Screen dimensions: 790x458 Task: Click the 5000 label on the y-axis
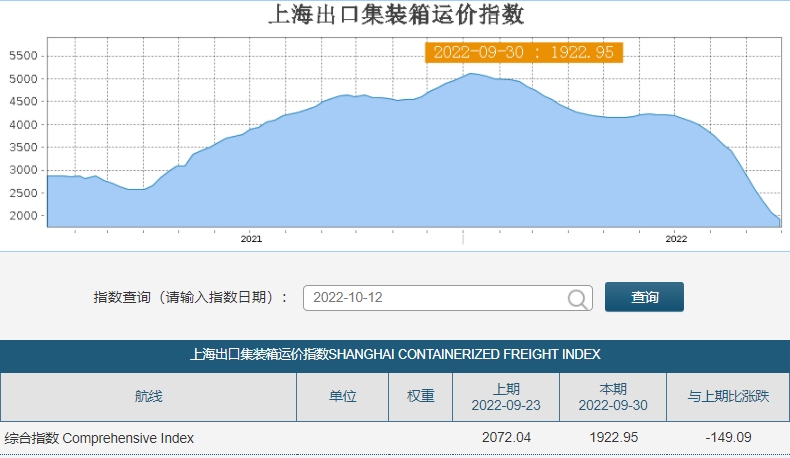(23, 79)
